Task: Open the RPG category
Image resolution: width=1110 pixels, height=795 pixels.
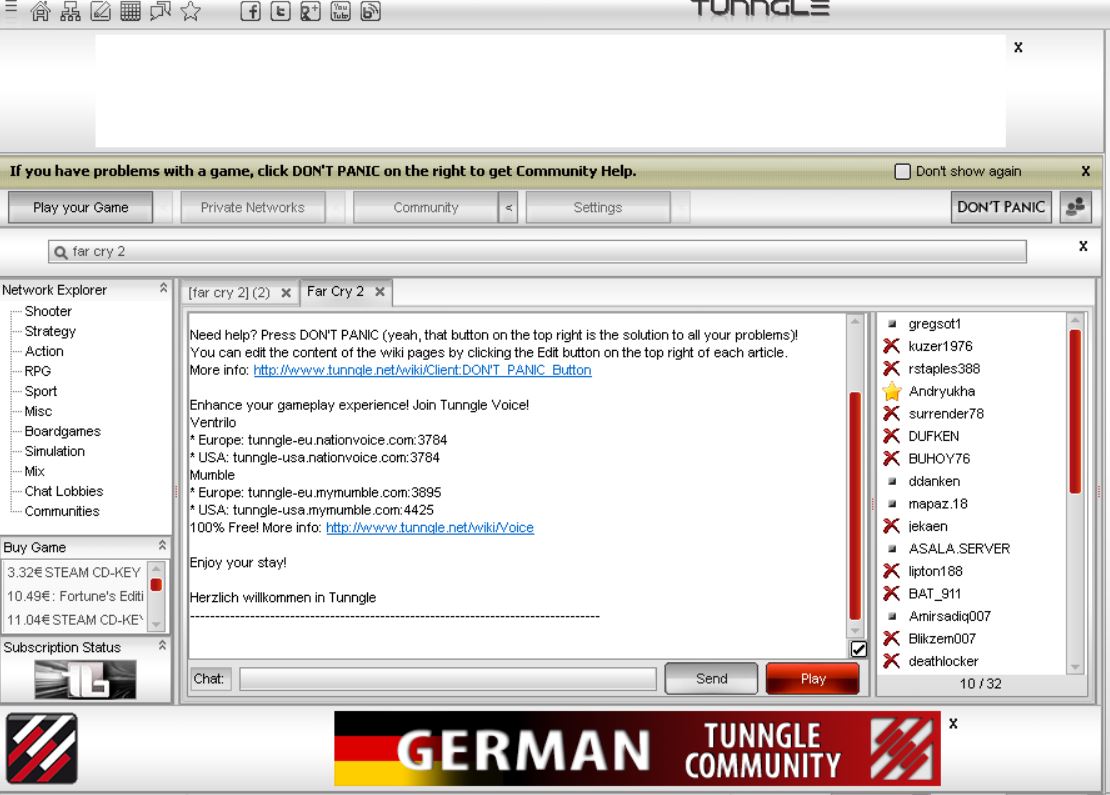Action: (x=38, y=371)
